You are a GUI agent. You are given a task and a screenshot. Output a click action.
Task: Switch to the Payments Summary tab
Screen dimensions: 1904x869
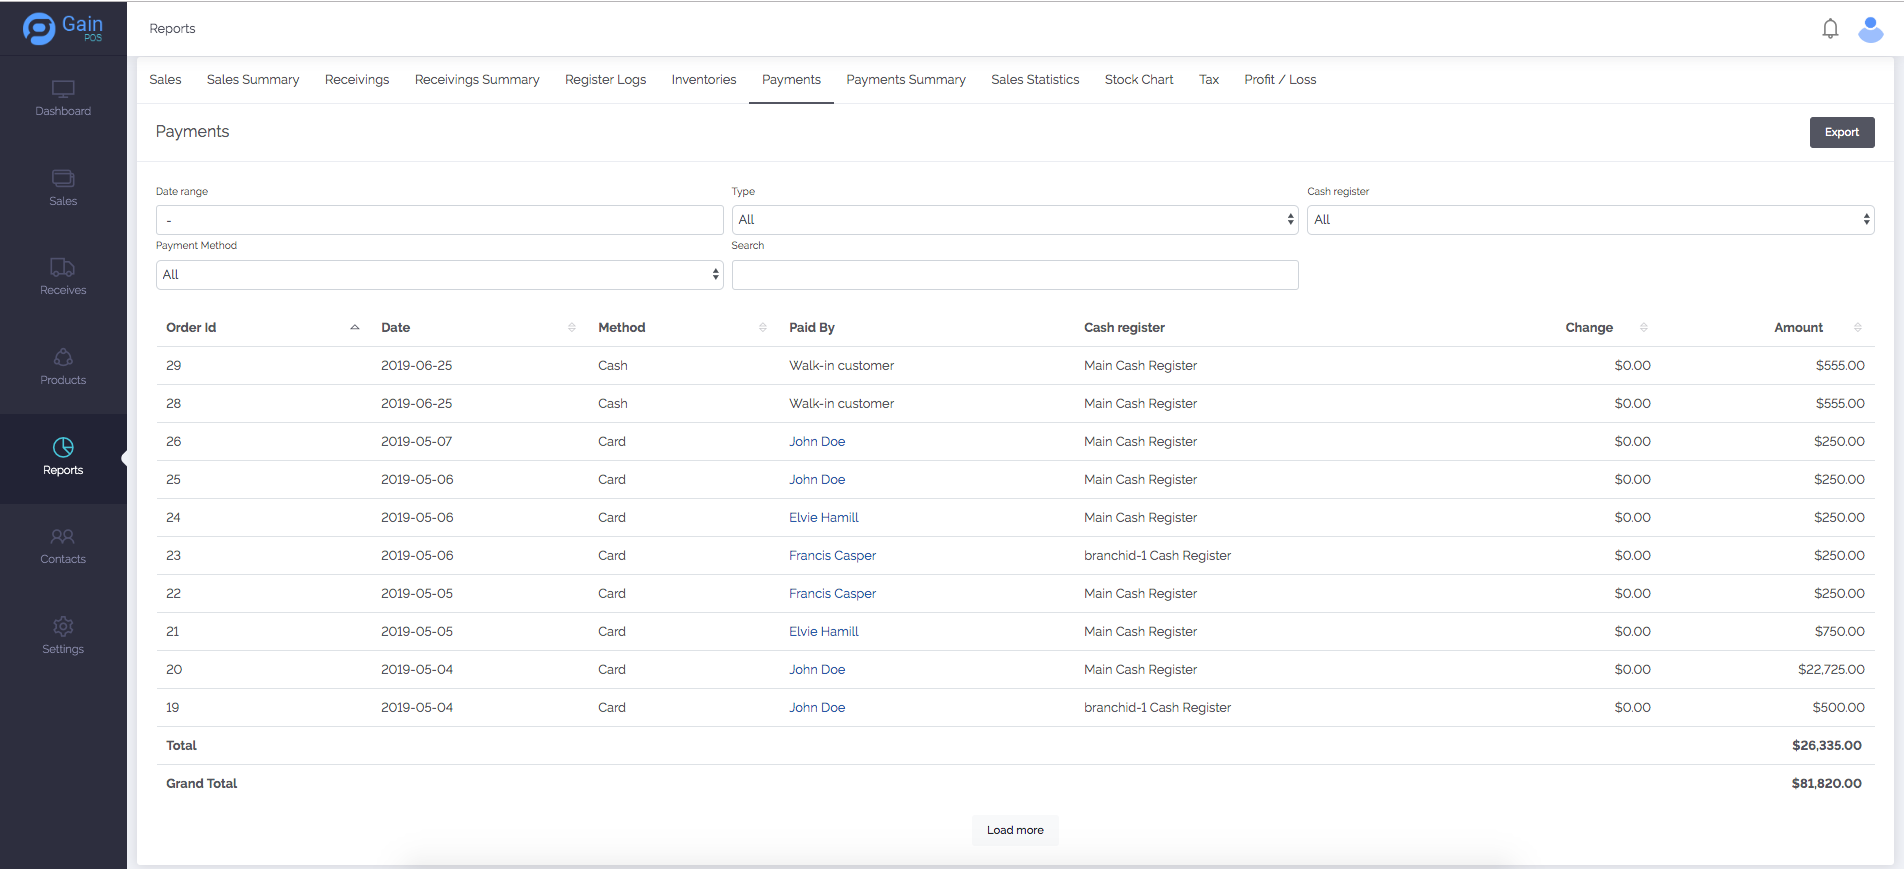pyautogui.click(x=905, y=80)
